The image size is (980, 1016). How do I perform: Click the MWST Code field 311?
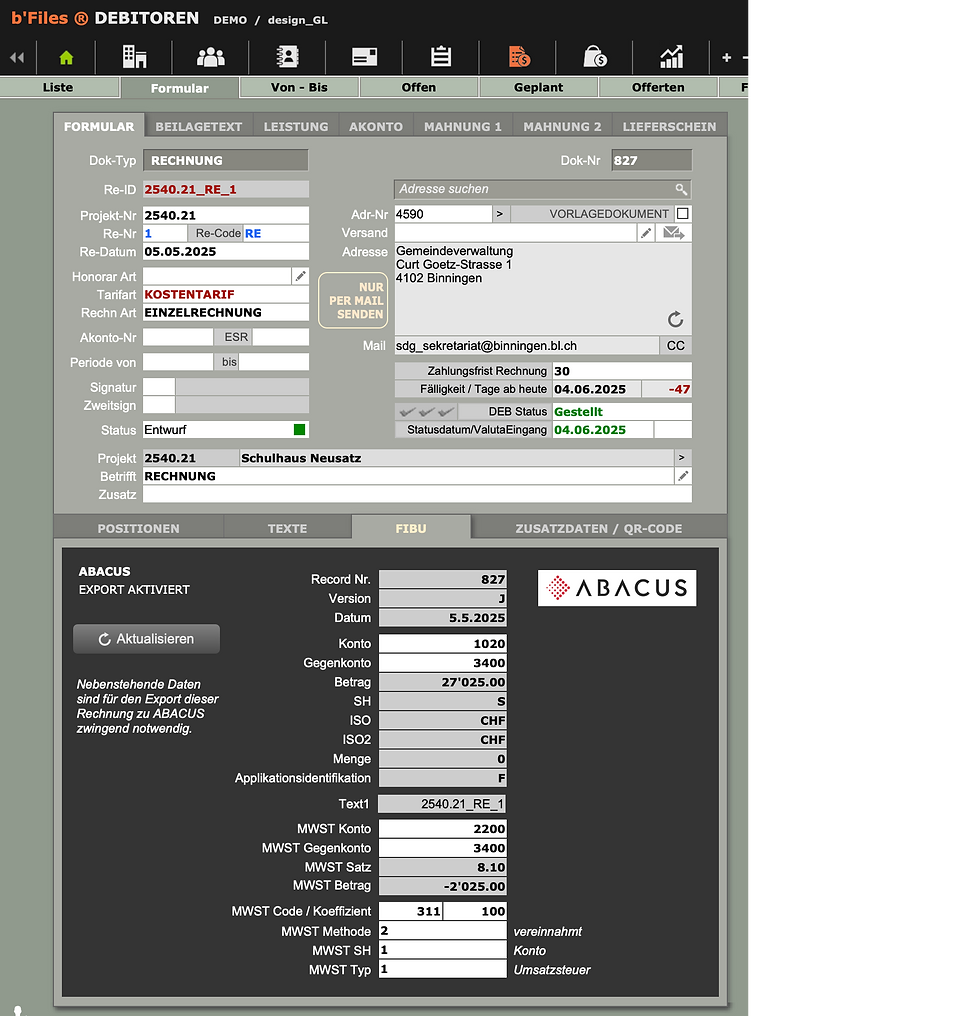(x=411, y=911)
